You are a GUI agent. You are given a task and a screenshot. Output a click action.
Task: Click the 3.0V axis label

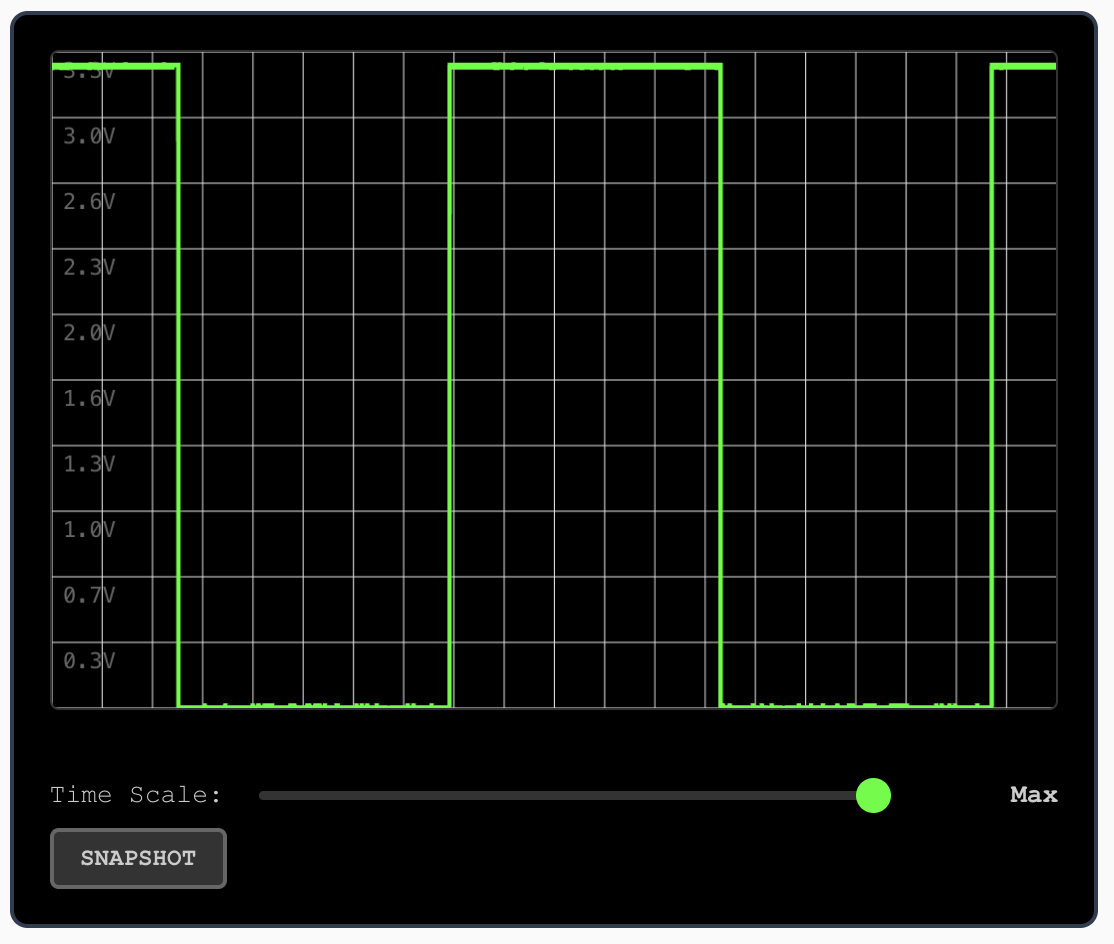[89, 136]
